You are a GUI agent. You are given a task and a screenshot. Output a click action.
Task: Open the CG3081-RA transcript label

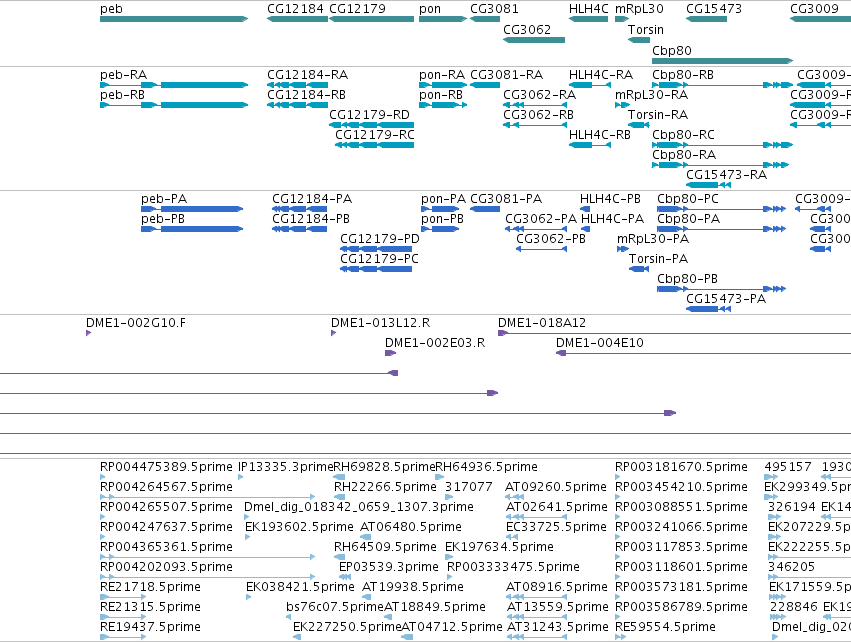(506, 75)
